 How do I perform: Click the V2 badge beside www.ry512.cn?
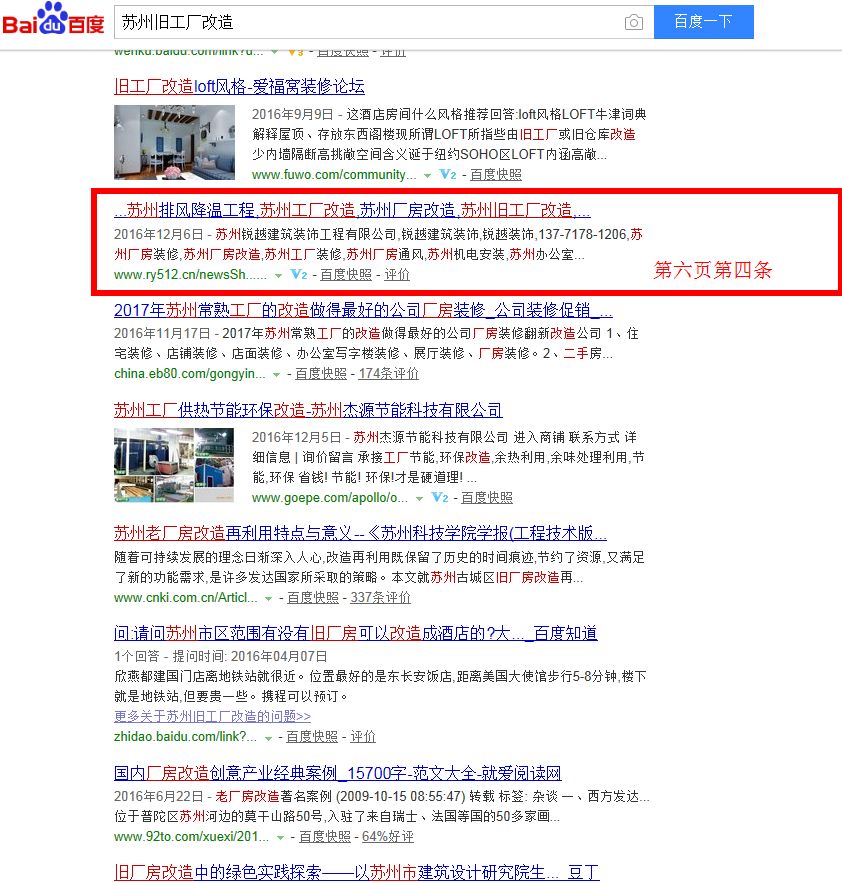click(298, 274)
